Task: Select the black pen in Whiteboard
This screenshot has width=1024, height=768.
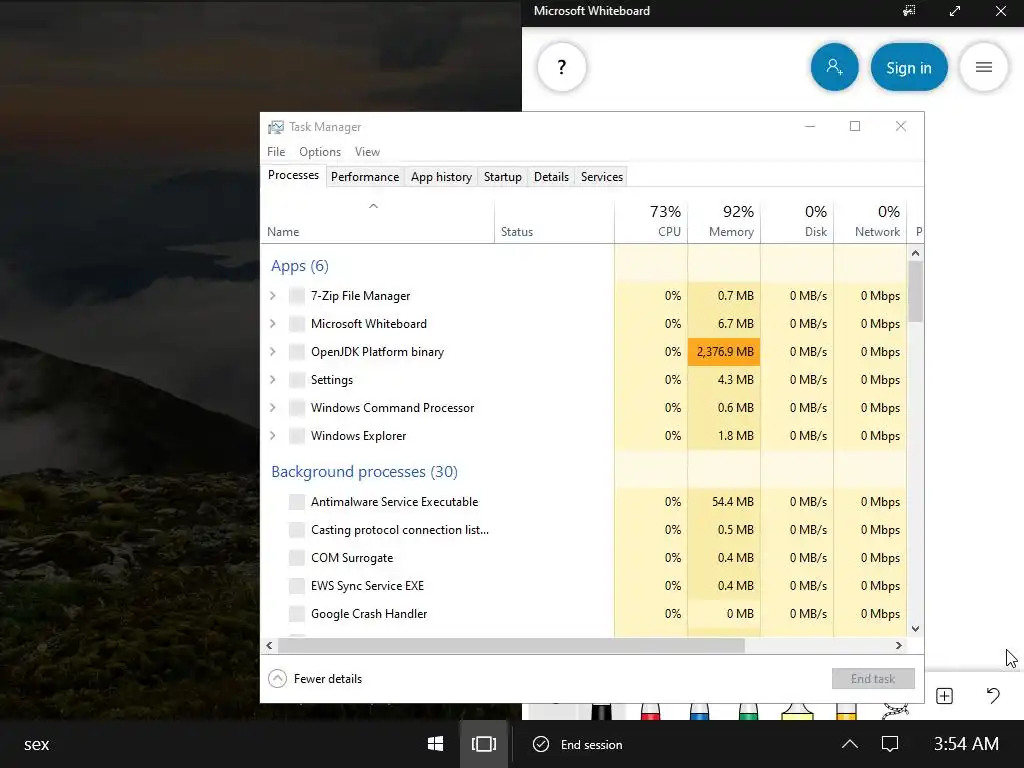Action: [x=601, y=711]
